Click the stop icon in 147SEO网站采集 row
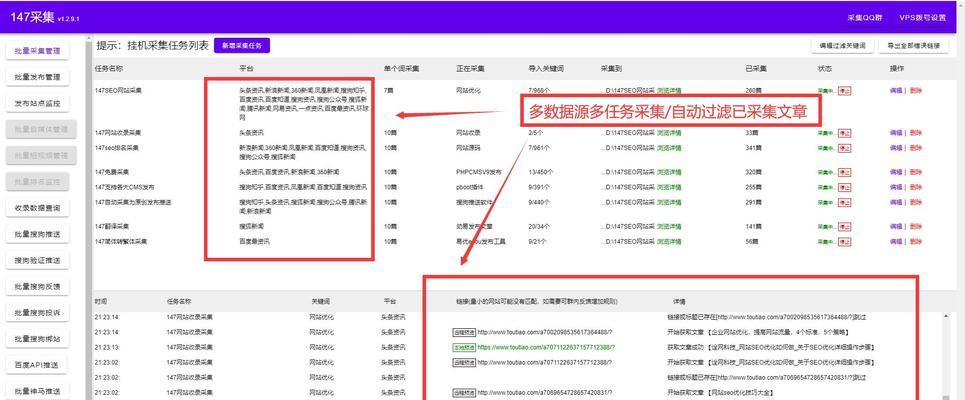The height and width of the screenshot is (400, 965). point(845,90)
